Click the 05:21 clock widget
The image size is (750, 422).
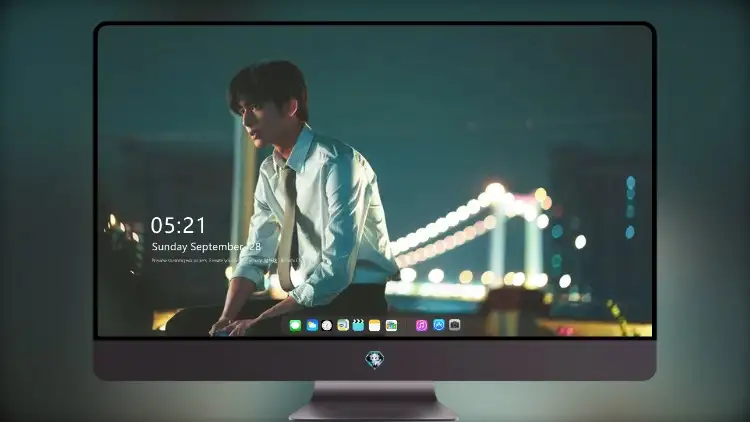pyautogui.click(x=178, y=225)
